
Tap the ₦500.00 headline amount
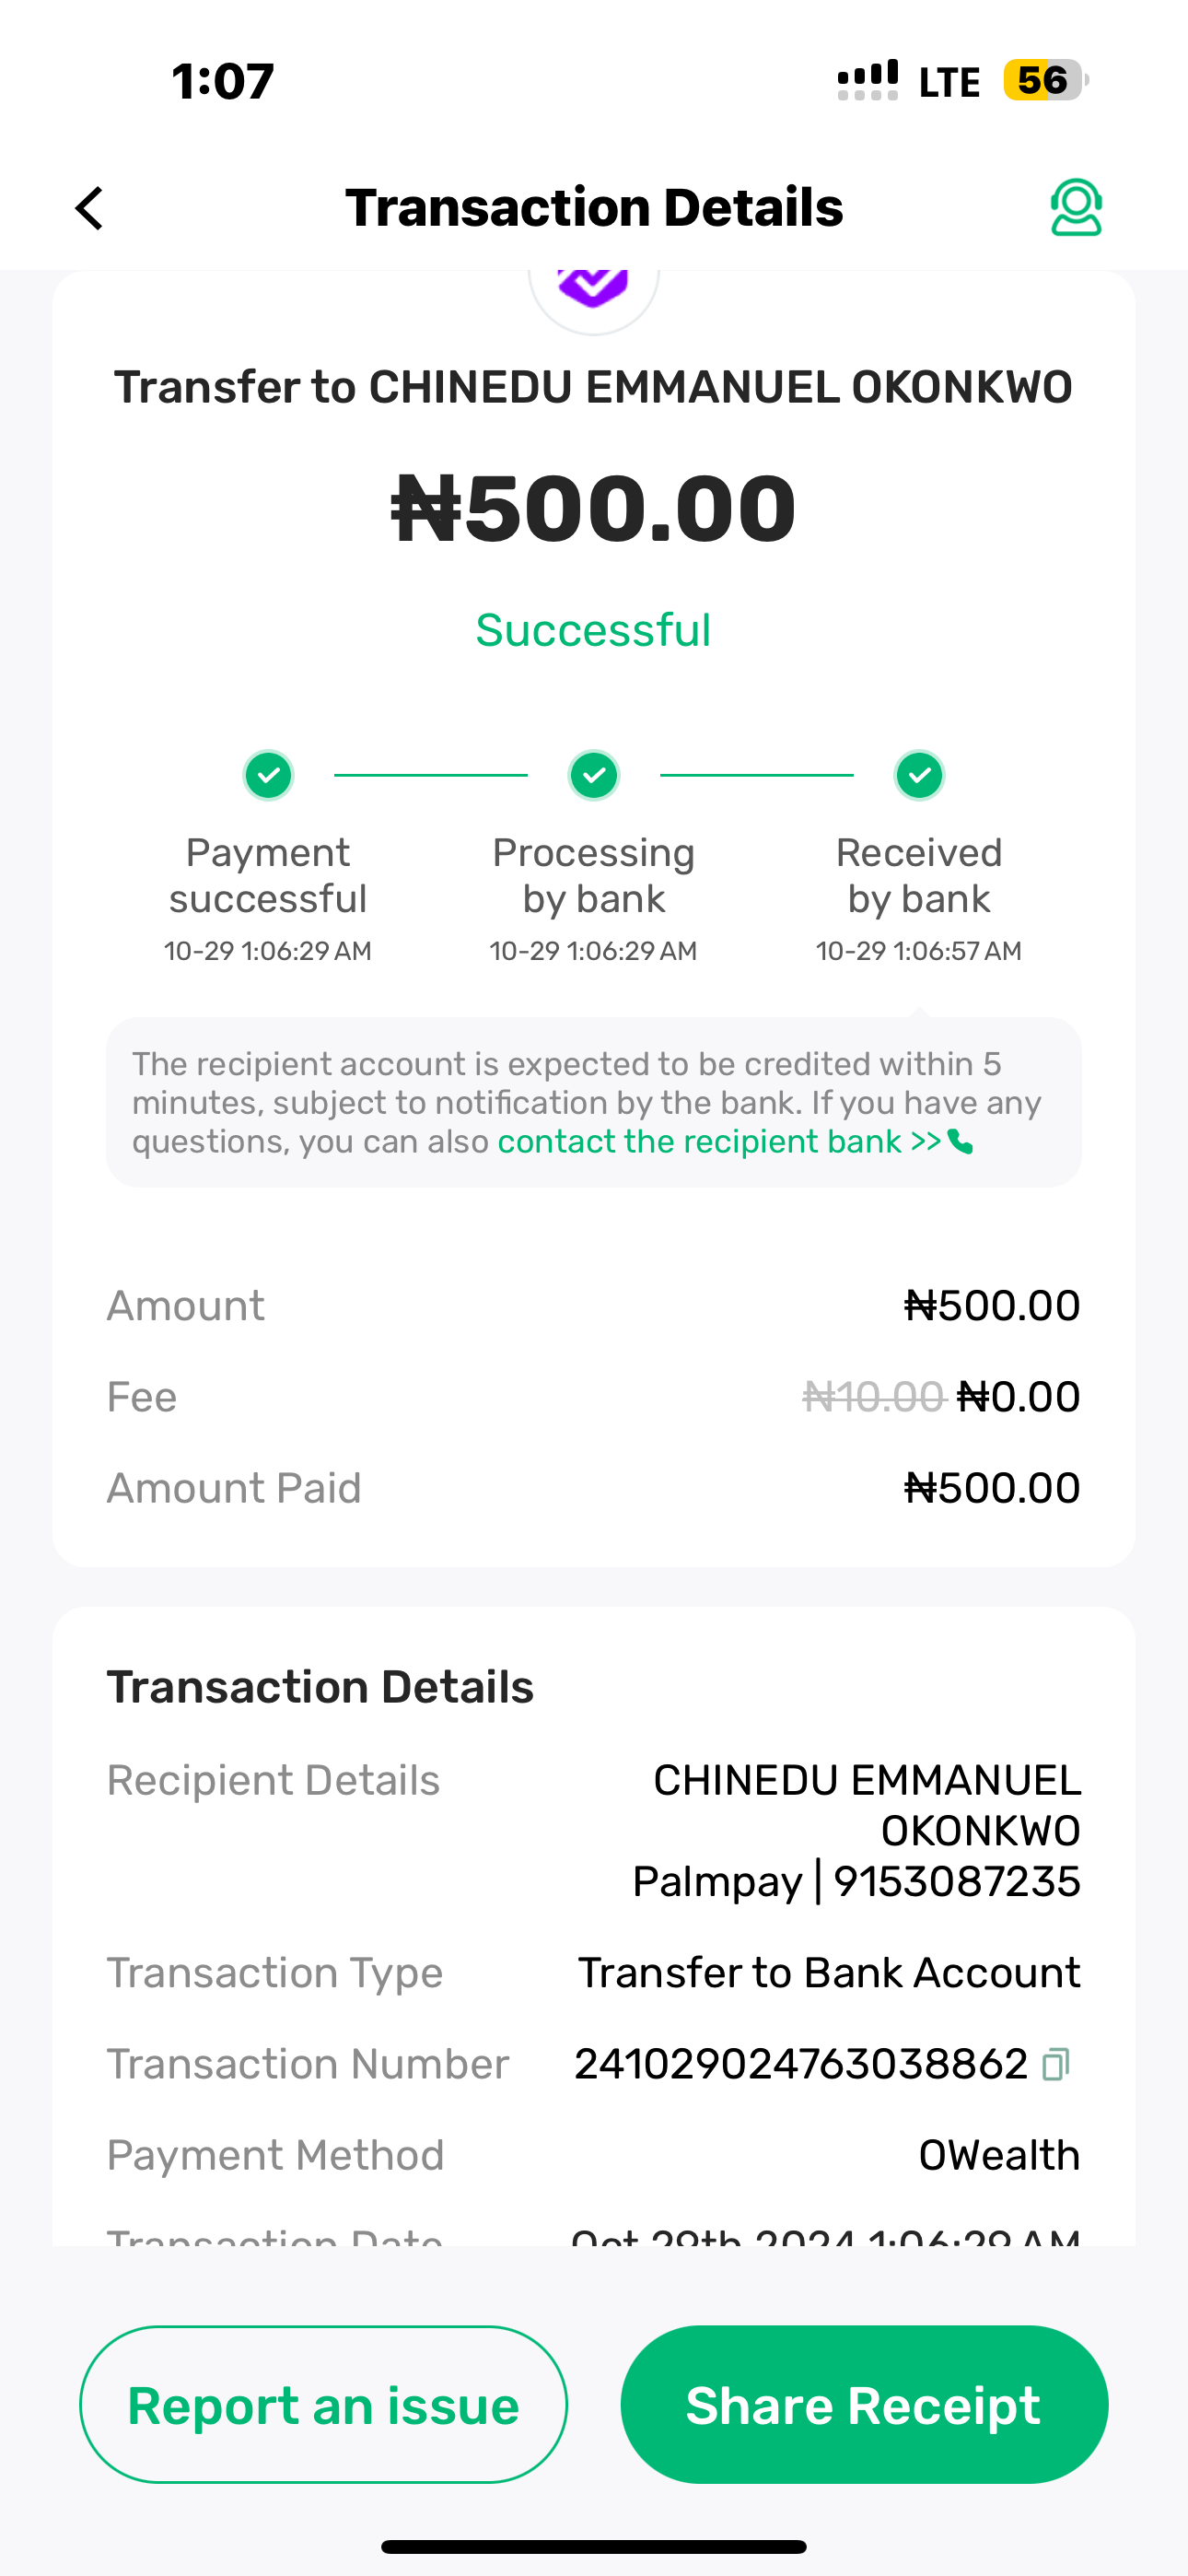tap(594, 508)
